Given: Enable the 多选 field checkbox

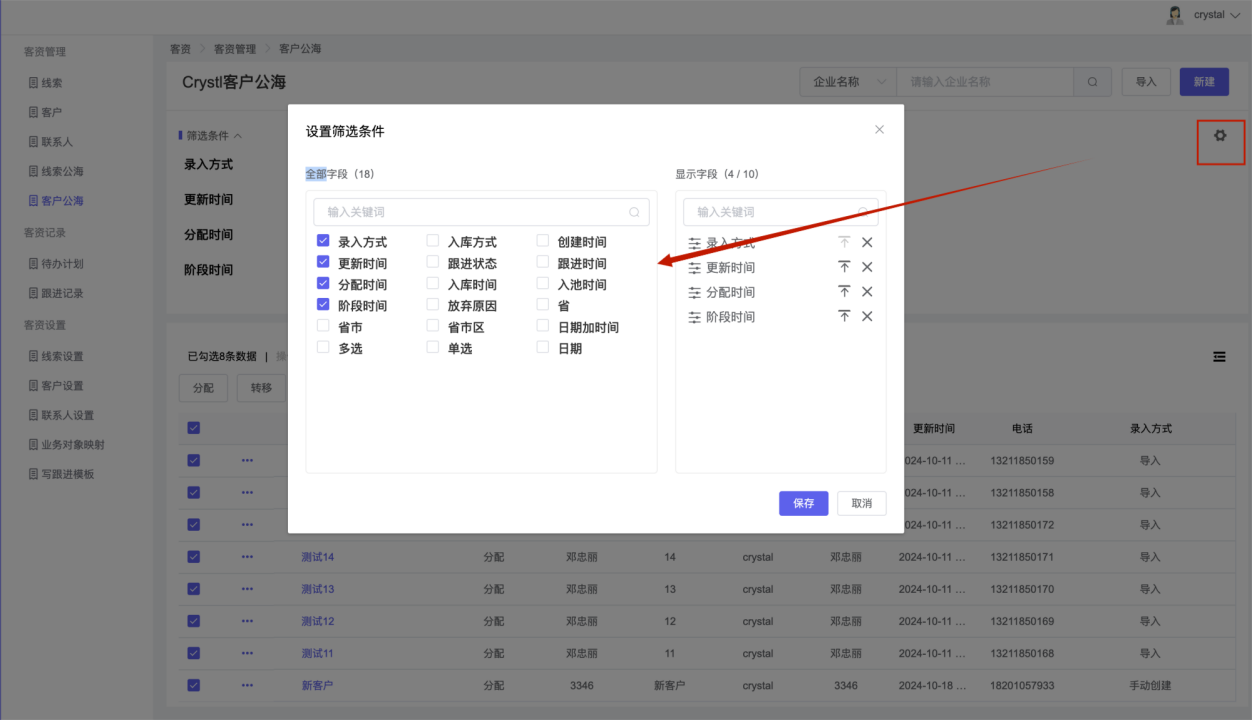Looking at the screenshot, I should [x=323, y=347].
